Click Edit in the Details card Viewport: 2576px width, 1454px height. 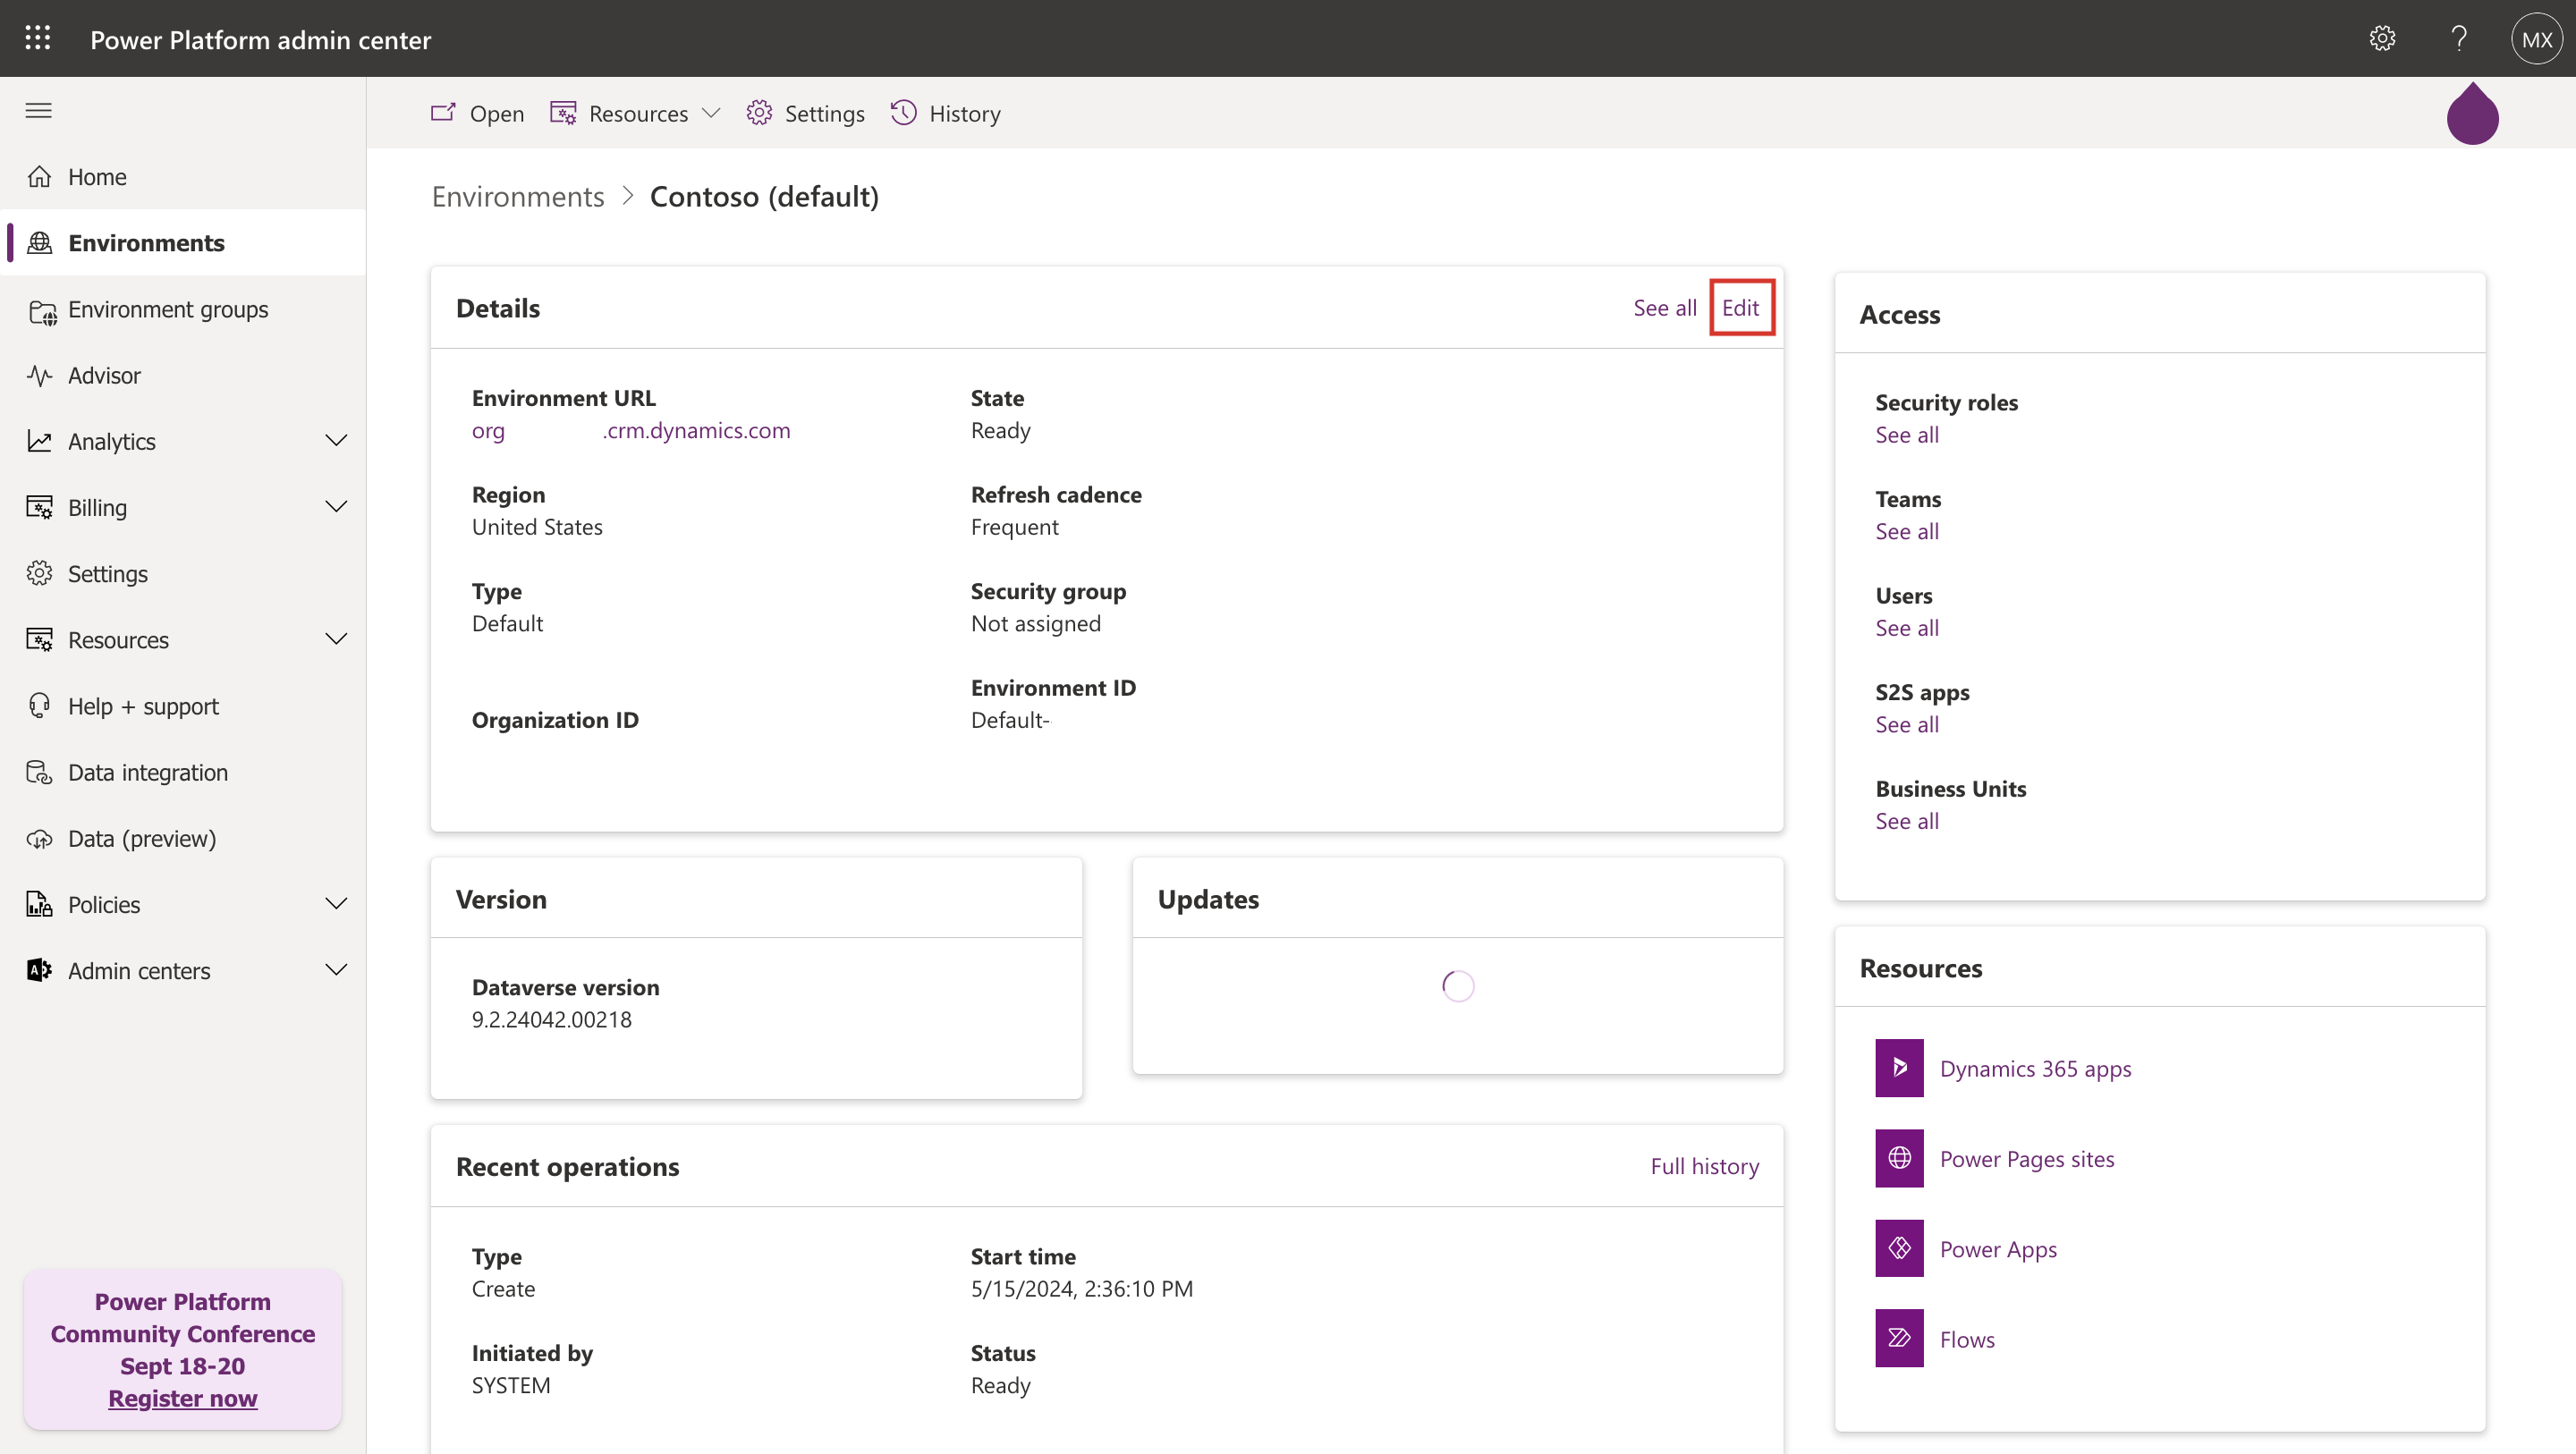(x=1740, y=307)
